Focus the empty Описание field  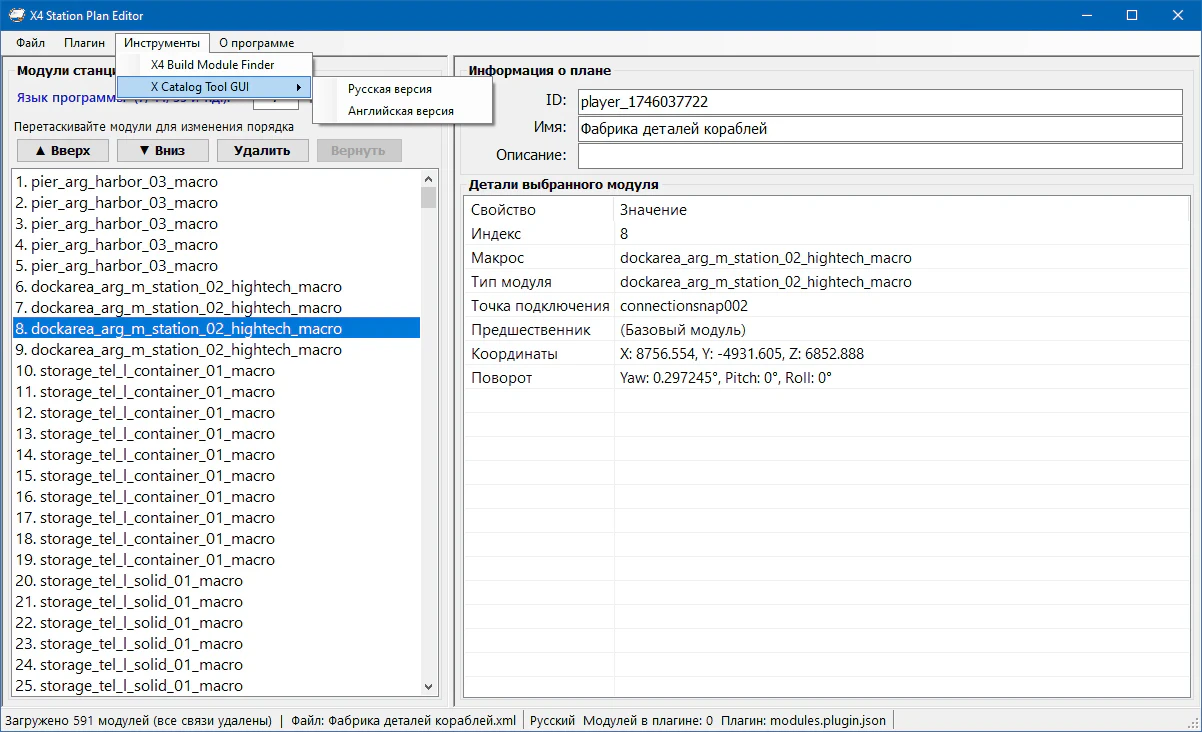point(879,156)
